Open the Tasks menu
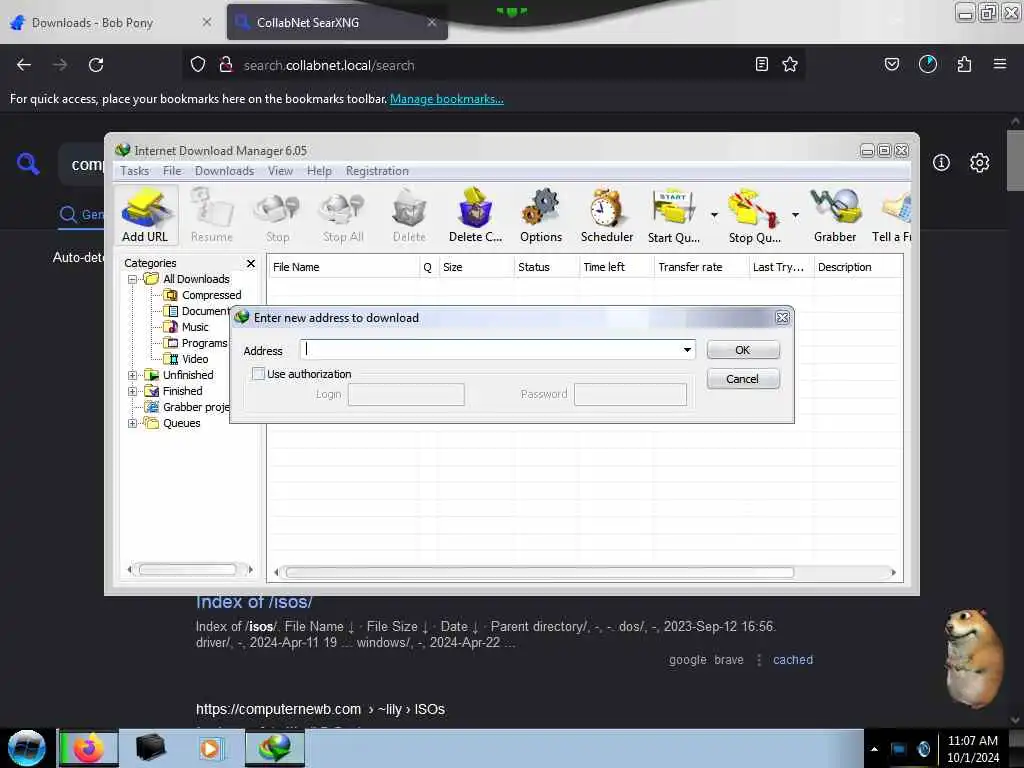Image resolution: width=1024 pixels, height=768 pixels. tap(135, 170)
